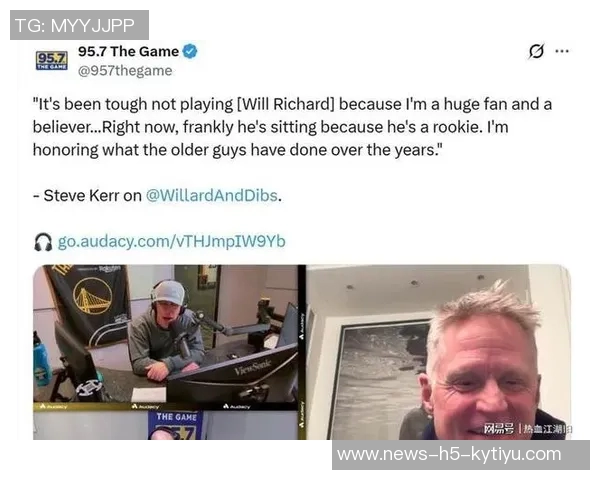Open the @WillardAndDibs mention link
600x480 pixels.
(212, 196)
